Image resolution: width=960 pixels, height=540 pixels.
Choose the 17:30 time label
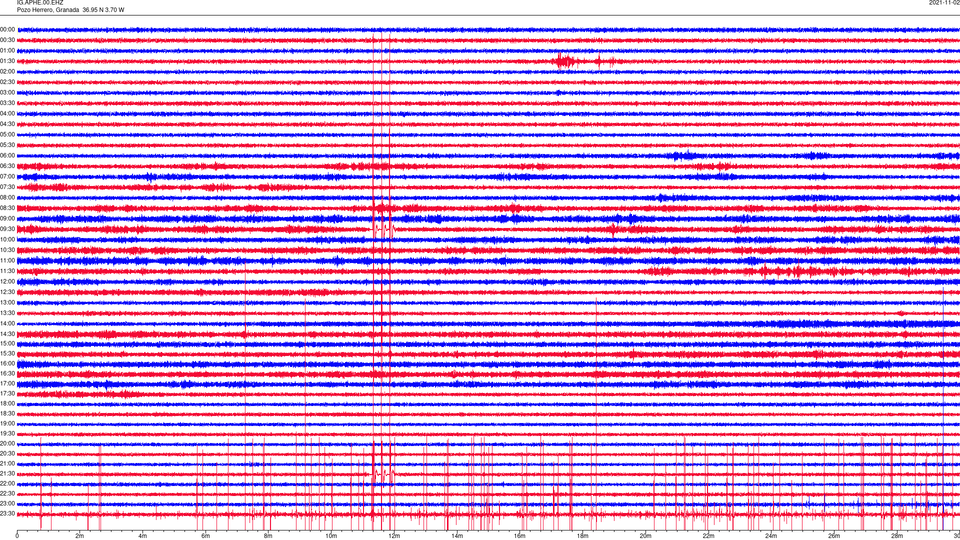pyautogui.click(x=8, y=394)
